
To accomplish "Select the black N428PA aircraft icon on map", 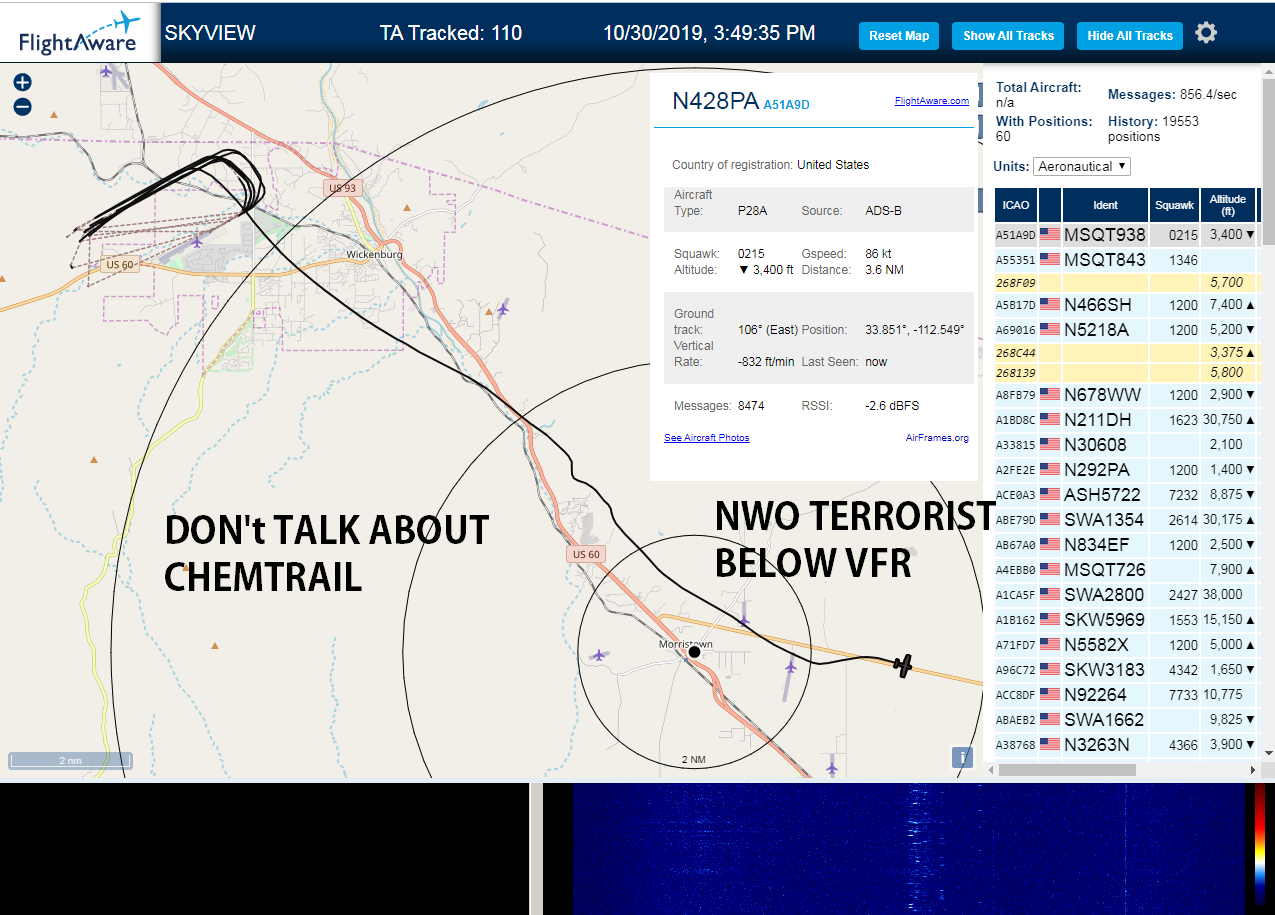I will 903,665.
